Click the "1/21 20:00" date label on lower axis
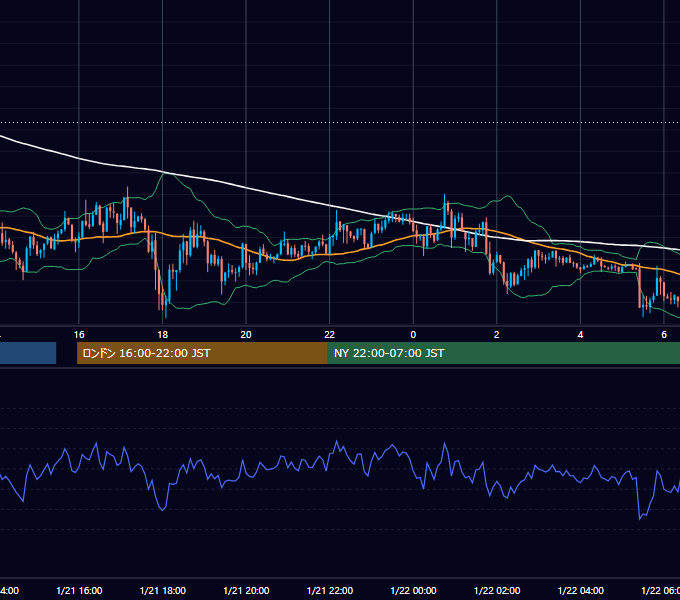 point(246,590)
